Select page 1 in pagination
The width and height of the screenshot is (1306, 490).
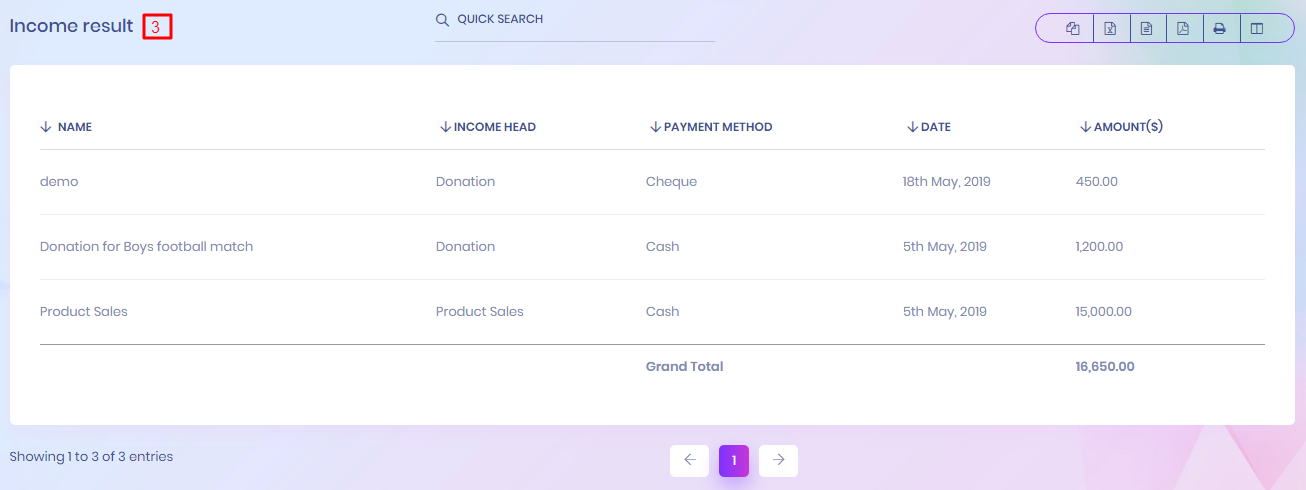click(734, 460)
